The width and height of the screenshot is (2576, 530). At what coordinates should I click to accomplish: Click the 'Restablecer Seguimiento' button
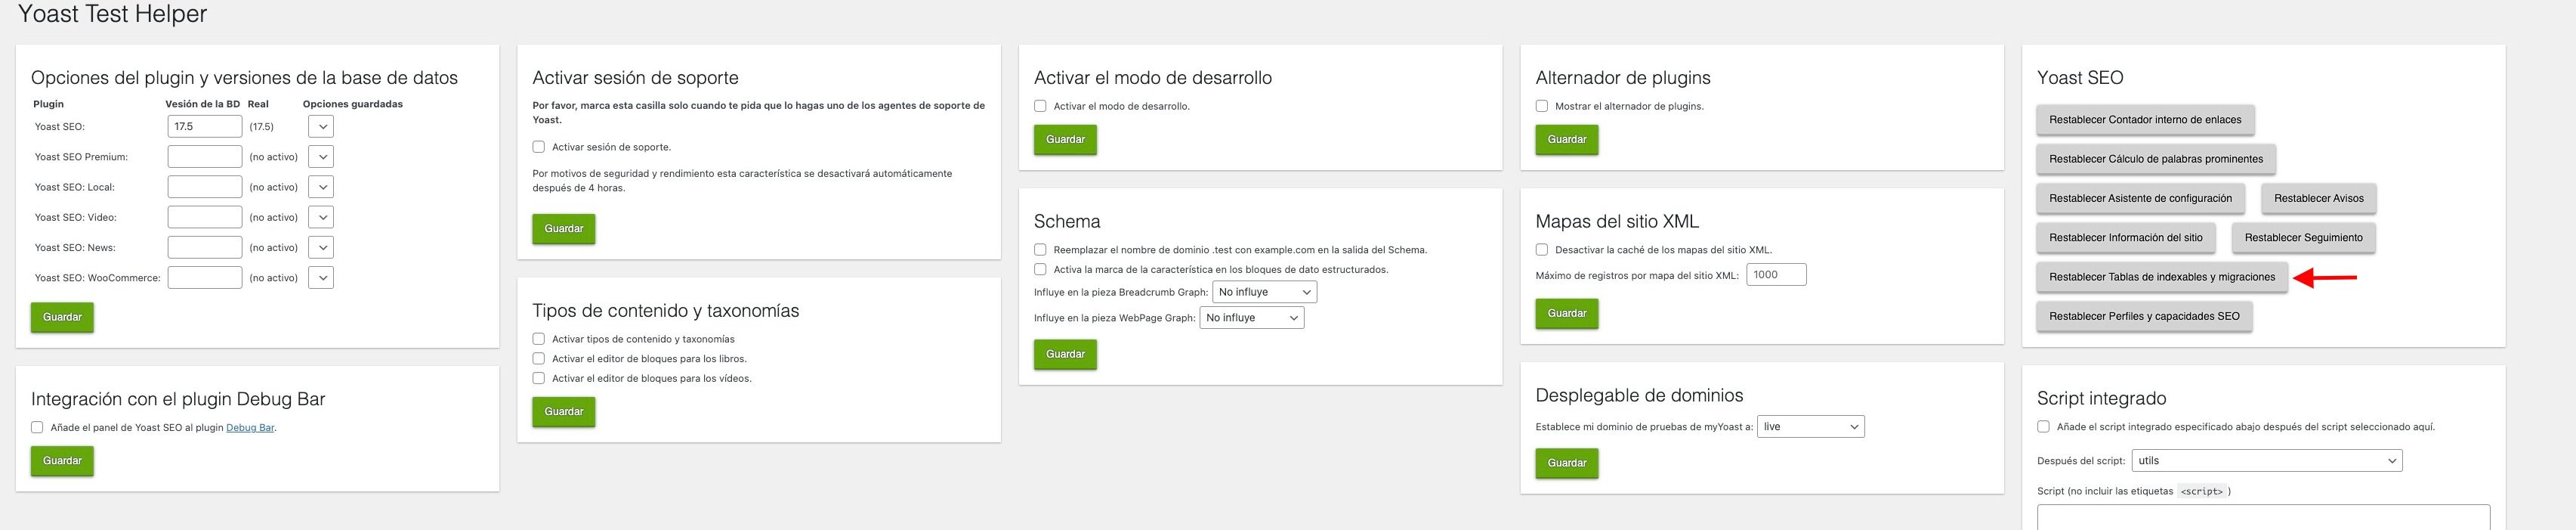[x=2304, y=238]
